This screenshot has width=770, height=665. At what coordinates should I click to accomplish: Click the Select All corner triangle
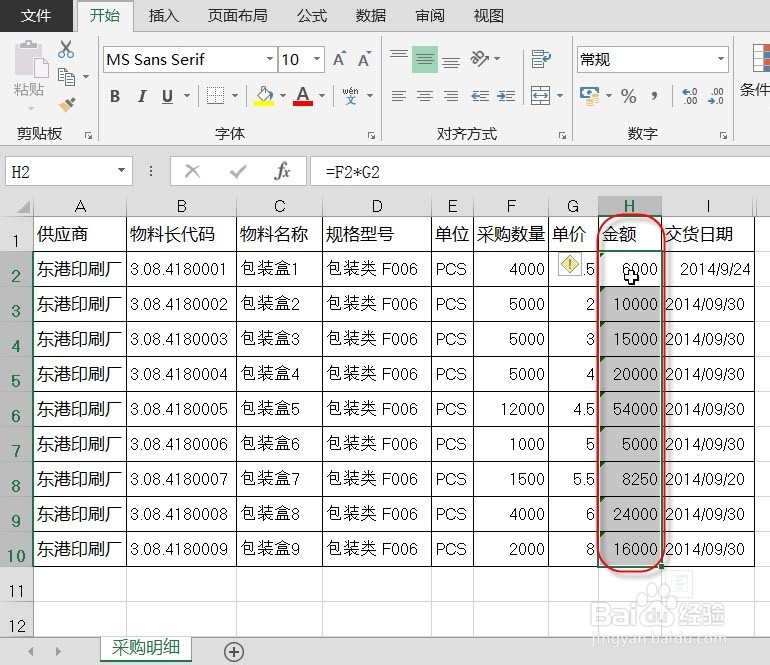[24, 206]
